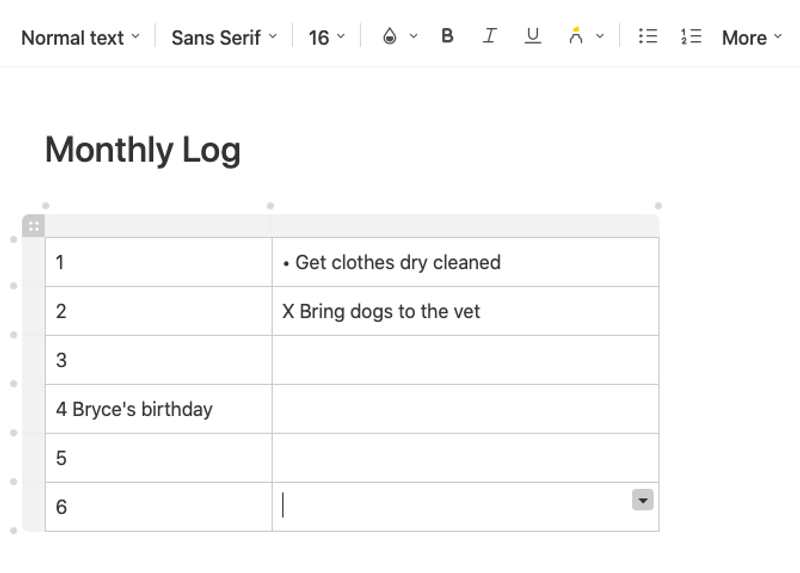Click the 4 Bryce's birthday cell
The height and width of the screenshot is (573, 800).
[158, 409]
